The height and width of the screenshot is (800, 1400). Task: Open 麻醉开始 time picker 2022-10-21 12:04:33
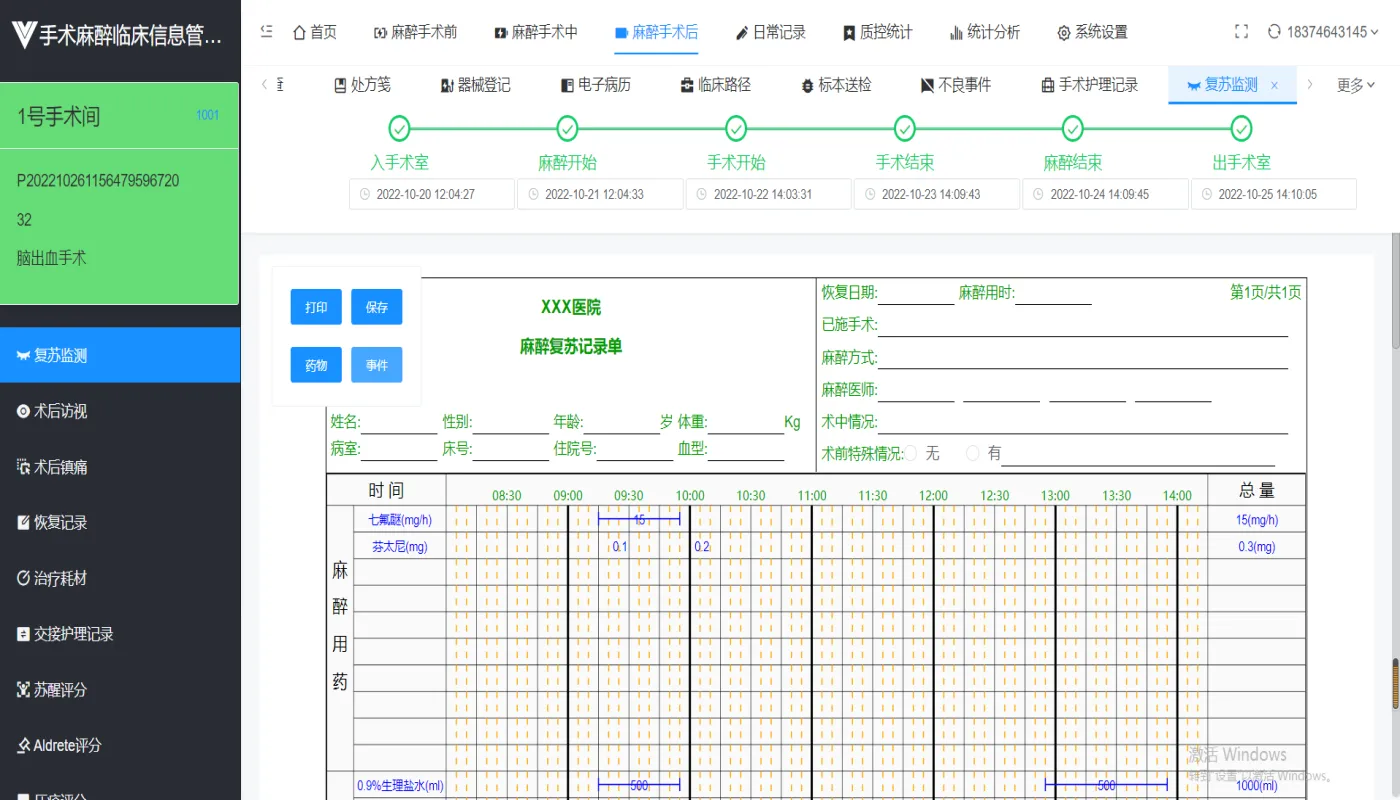tap(600, 194)
